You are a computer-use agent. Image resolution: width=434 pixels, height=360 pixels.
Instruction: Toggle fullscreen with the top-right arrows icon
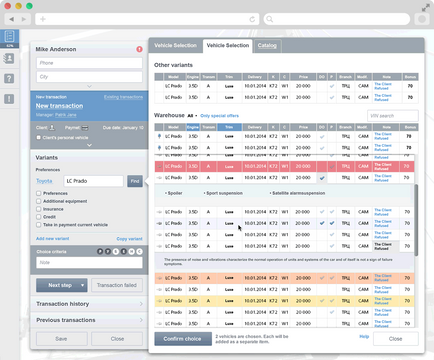pyautogui.click(x=425, y=8)
